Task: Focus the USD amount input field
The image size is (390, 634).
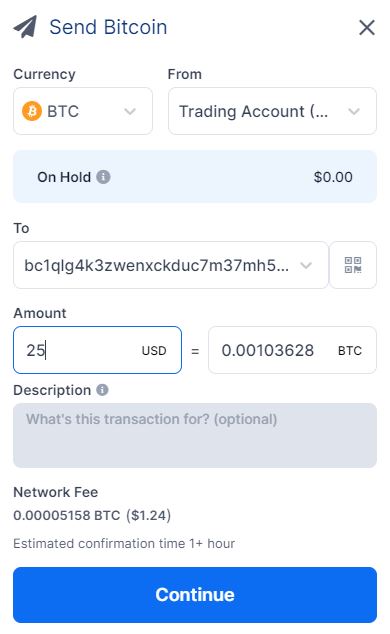Action: [97, 350]
